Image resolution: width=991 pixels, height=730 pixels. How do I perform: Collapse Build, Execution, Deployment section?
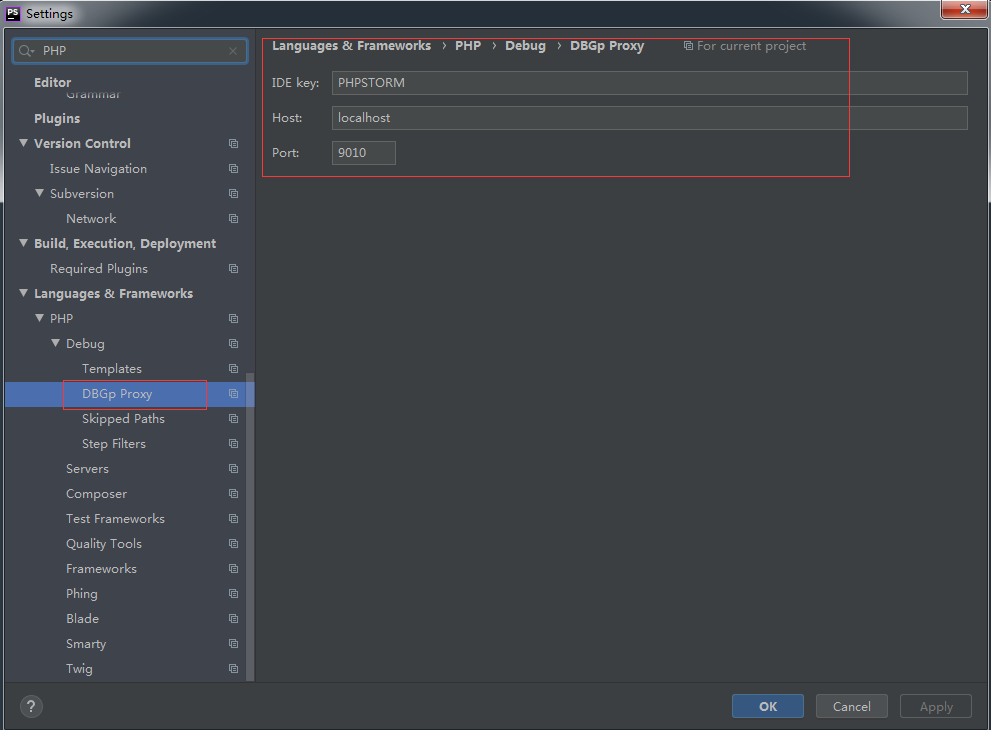23,243
